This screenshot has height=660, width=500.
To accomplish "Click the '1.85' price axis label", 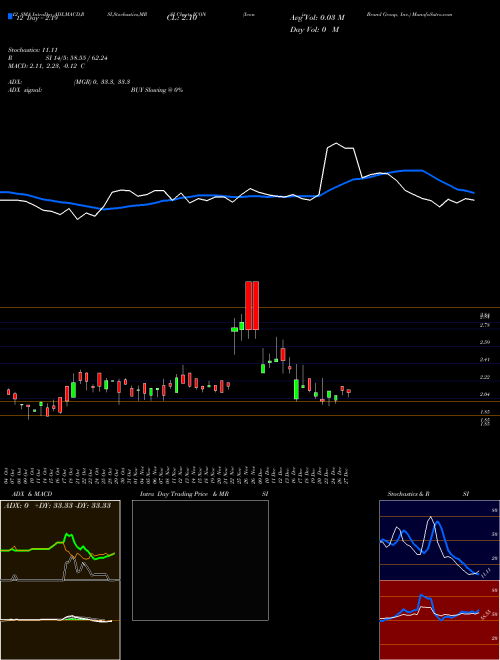I will pos(484,412).
